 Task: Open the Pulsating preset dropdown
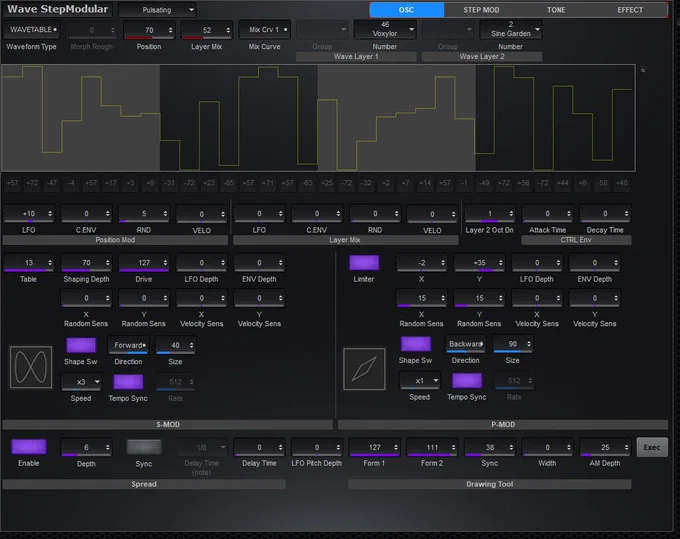[x=157, y=10]
